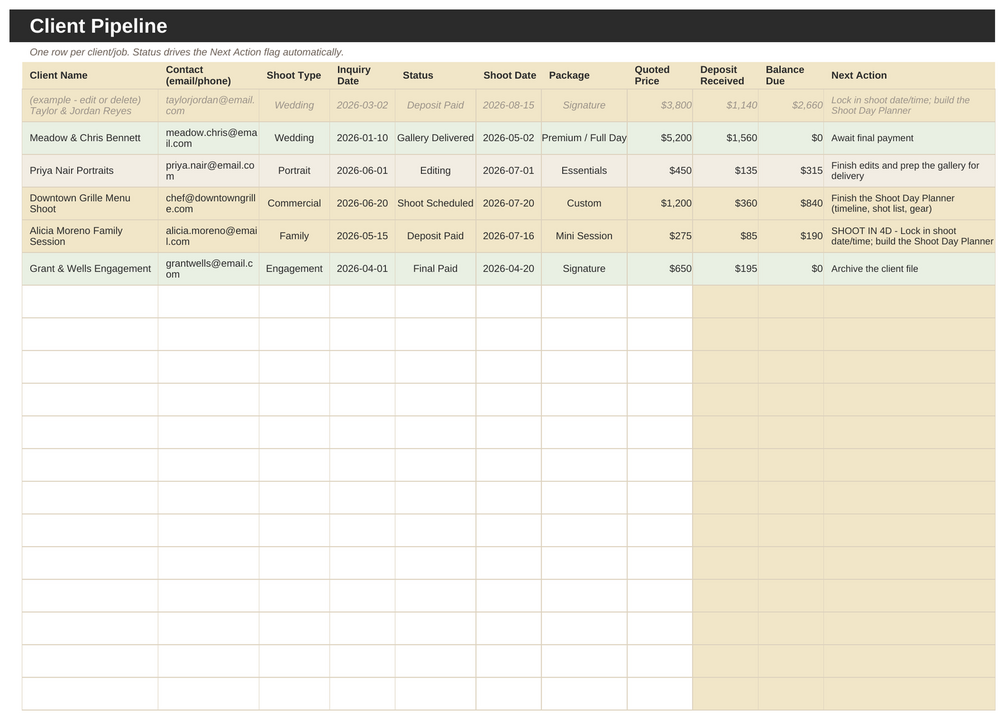Select the Mini Session package cell
The height and width of the screenshot is (720, 1005).
(x=584, y=236)
